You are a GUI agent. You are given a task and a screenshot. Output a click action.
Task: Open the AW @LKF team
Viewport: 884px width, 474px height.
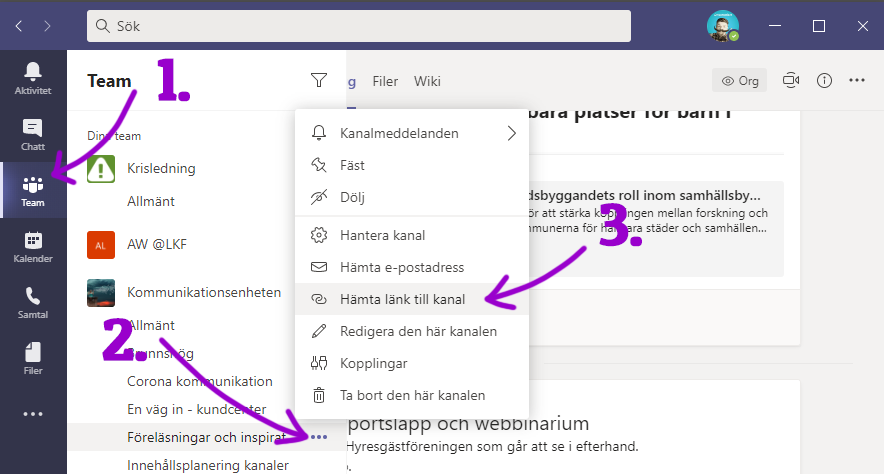(157, 245)
